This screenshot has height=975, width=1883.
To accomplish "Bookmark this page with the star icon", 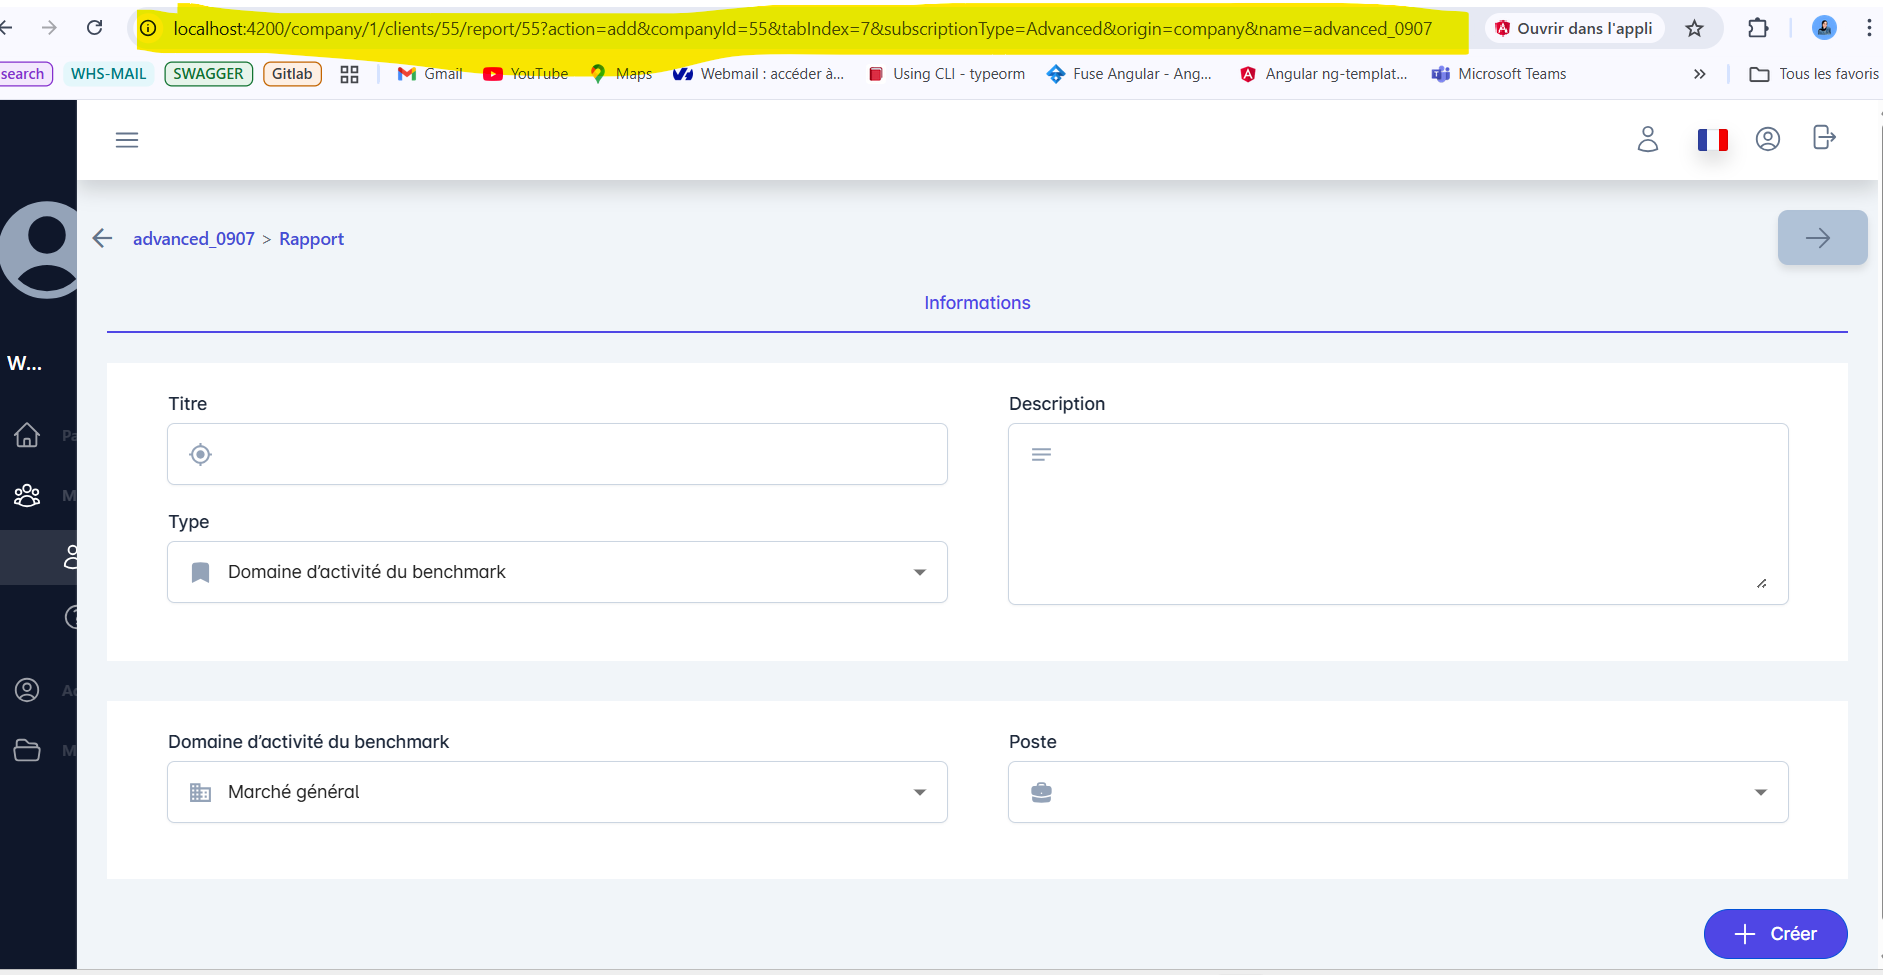I will pos(1694,29).
